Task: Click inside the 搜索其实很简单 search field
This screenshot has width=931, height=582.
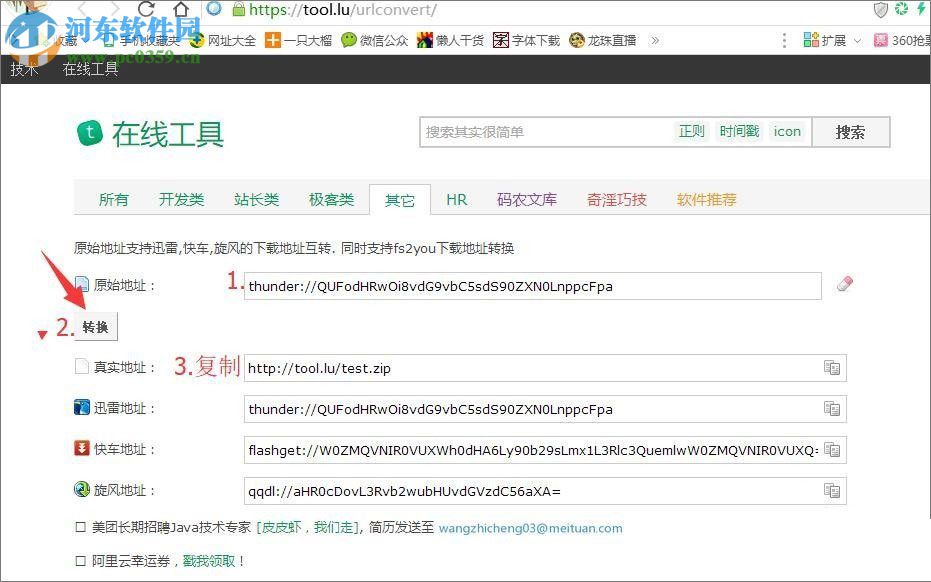Action: pos(540,131)
